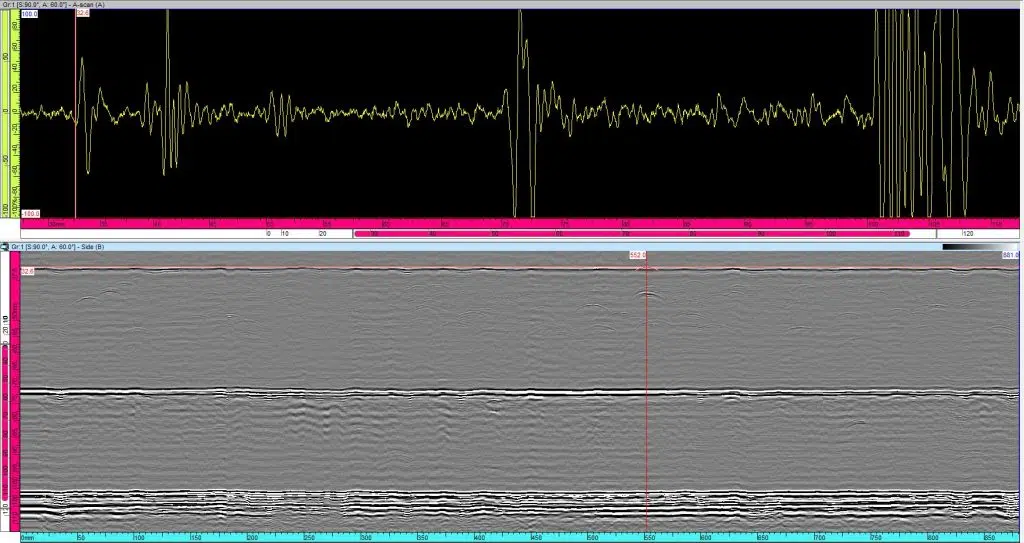The height and width of the screenshot is (543, 1024).
Task: Click the -100.0 amplitude value at bottom
Action: tap(30, 212)
